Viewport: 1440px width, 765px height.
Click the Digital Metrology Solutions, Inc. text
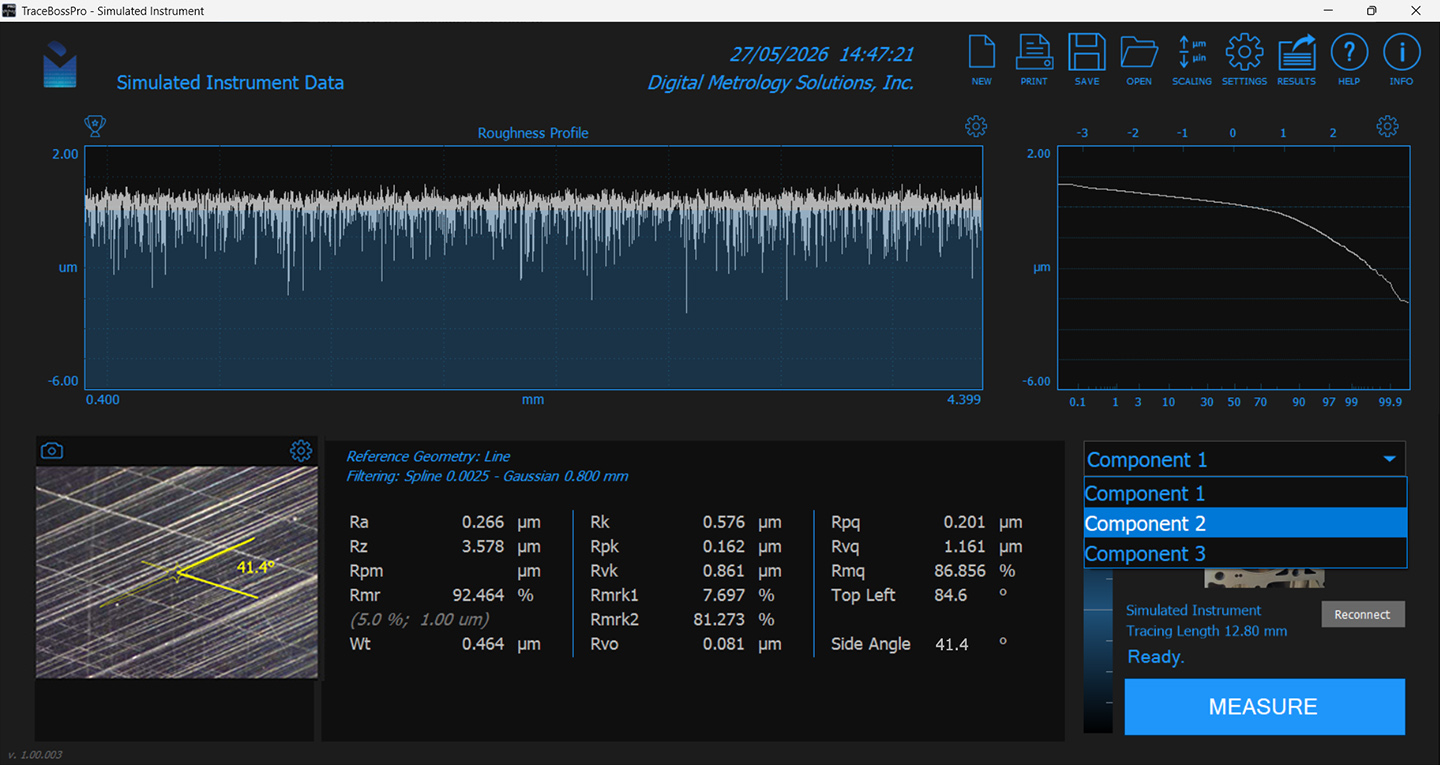pos(780,83)
